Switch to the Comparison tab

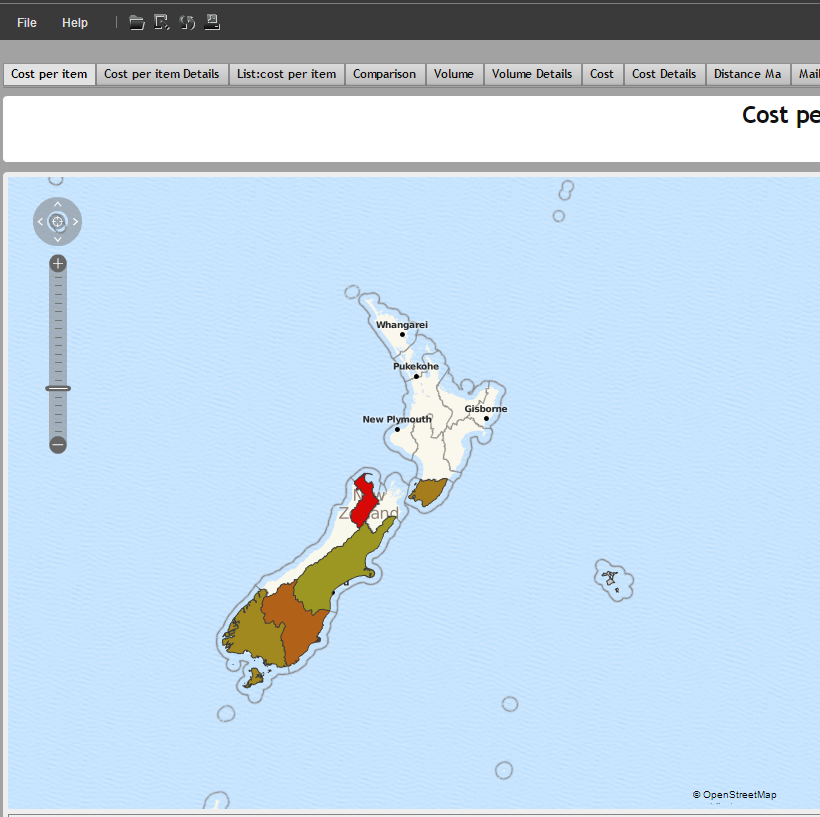pyautogui.click(x=384, y=73)
